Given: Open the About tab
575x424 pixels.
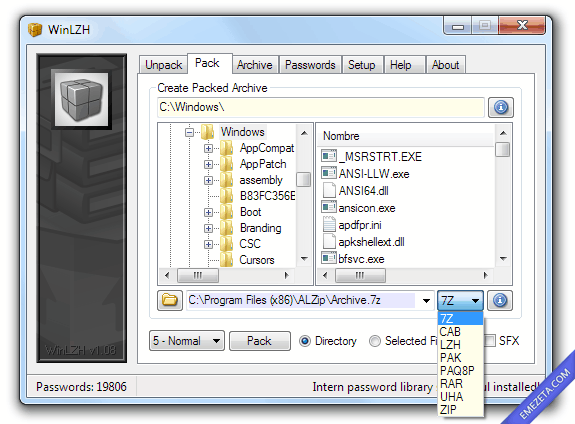Looking at the screenshot, I should (446, 65).
